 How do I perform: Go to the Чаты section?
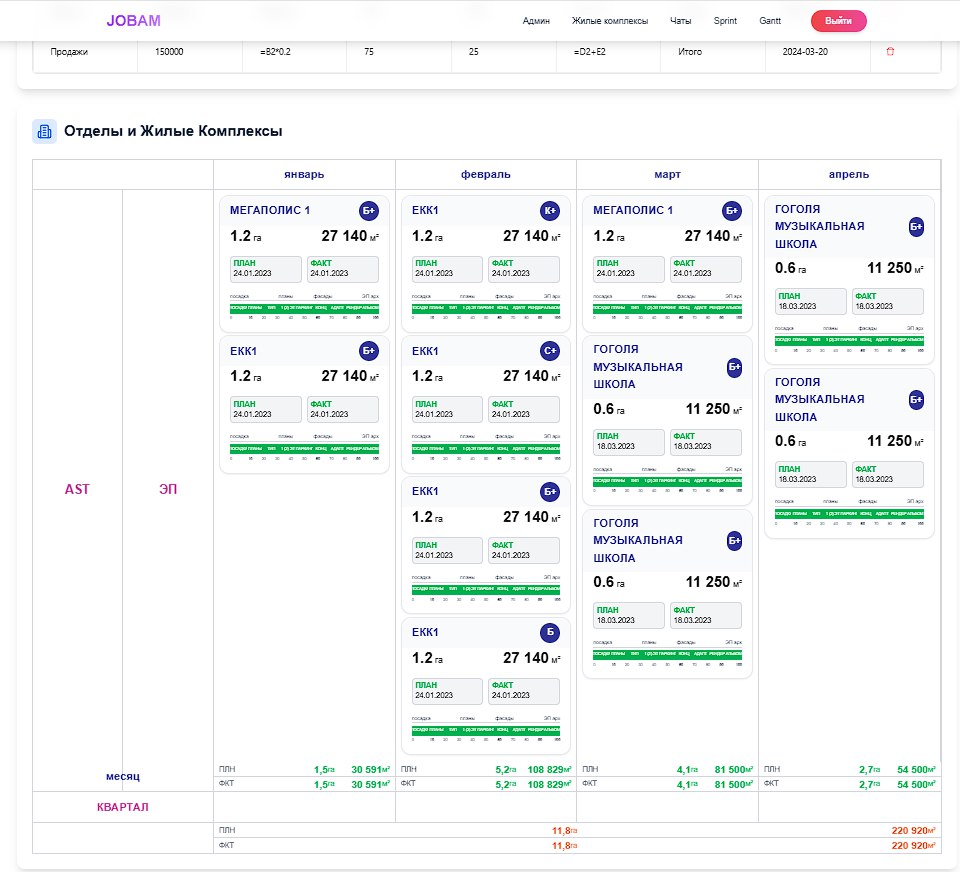pyautogui.click(x=680, y=21)
